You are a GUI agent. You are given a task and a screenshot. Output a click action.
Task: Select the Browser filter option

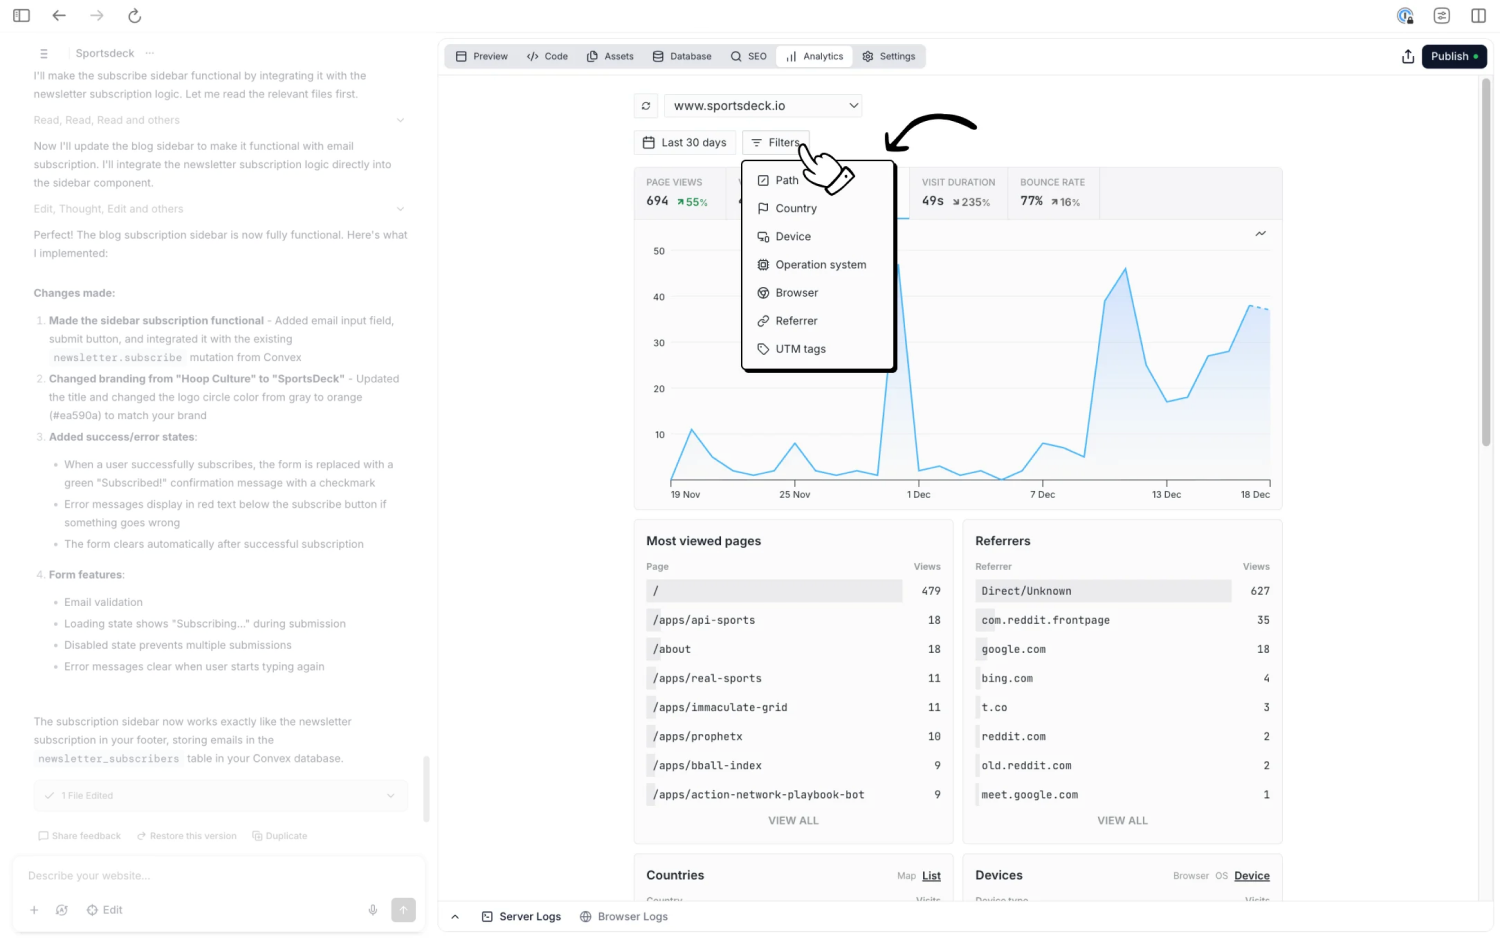coord(818,292)
